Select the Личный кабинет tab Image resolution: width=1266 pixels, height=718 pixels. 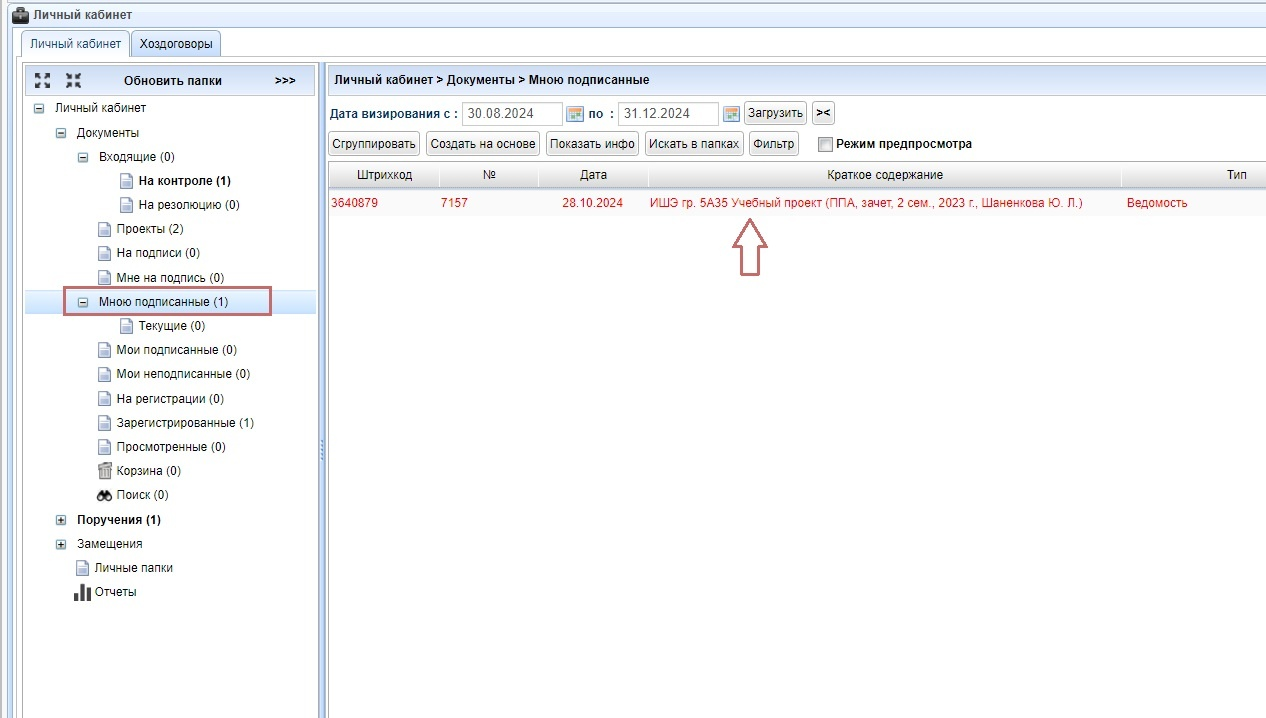pos(76,44)
